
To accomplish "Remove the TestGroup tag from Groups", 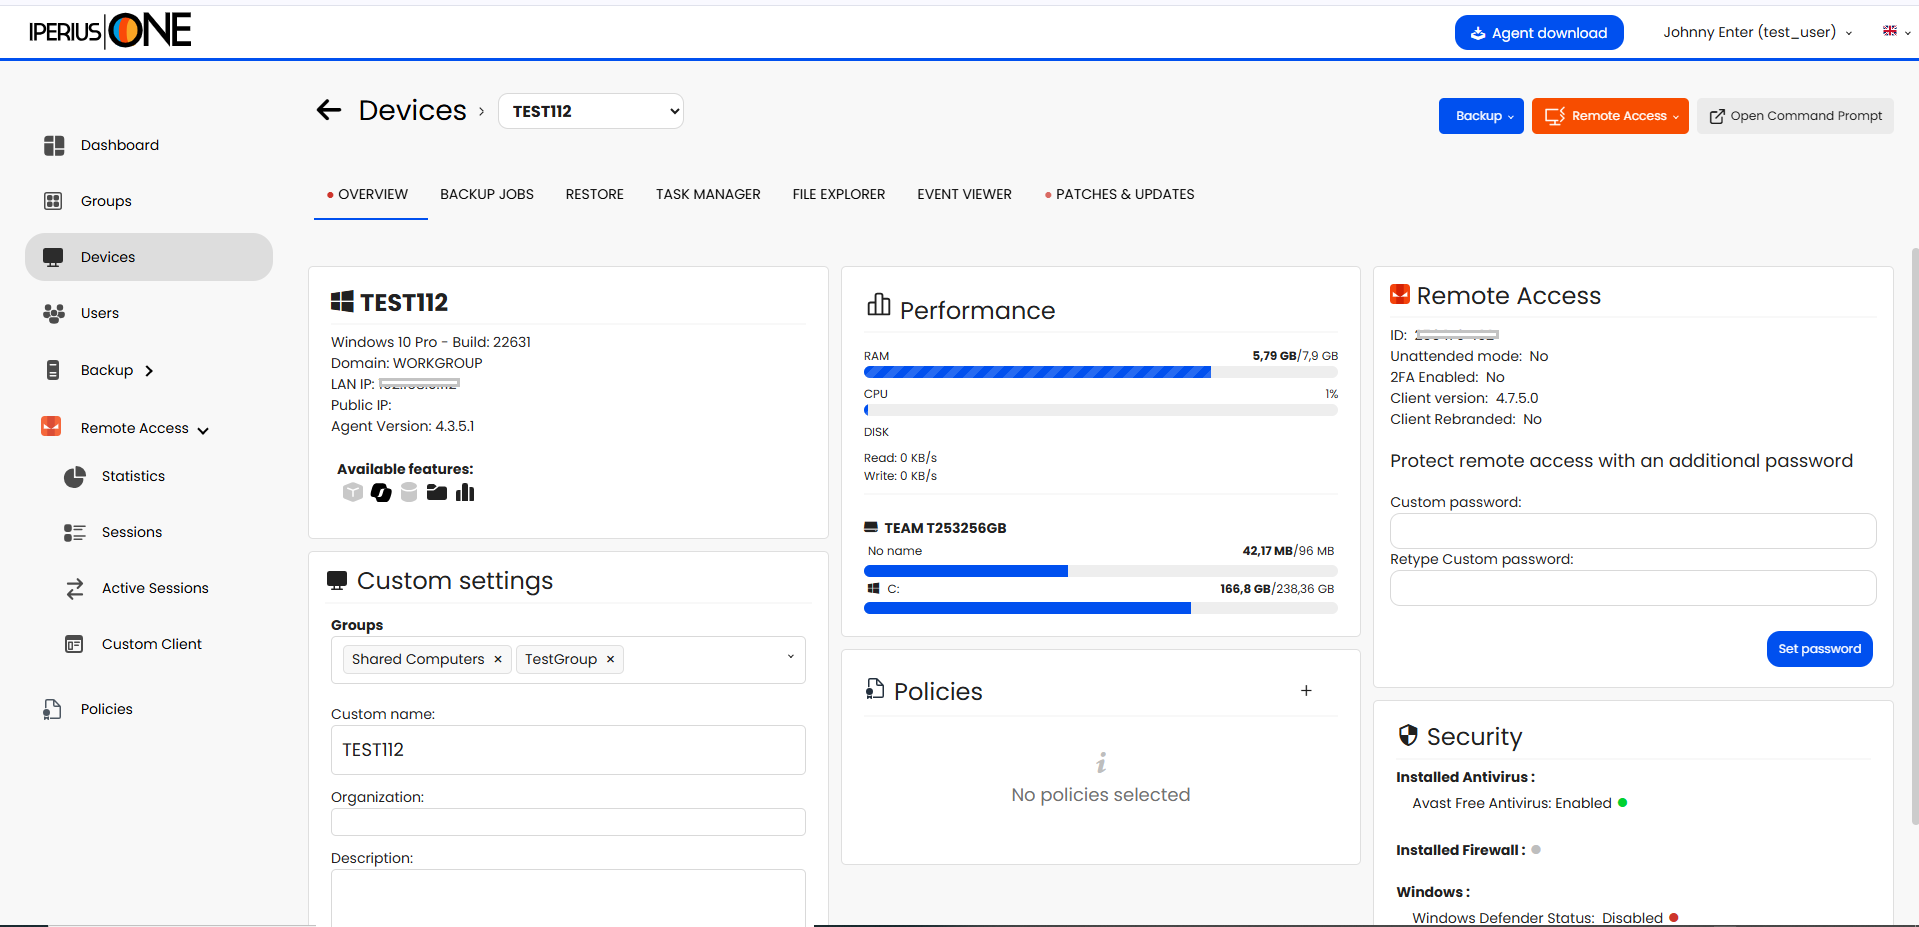I will 610,660.
